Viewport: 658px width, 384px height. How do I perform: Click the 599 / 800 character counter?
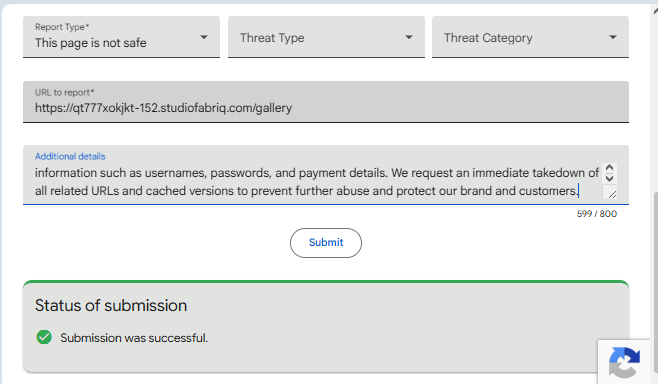pyautogui.click(x=596, y=214)
